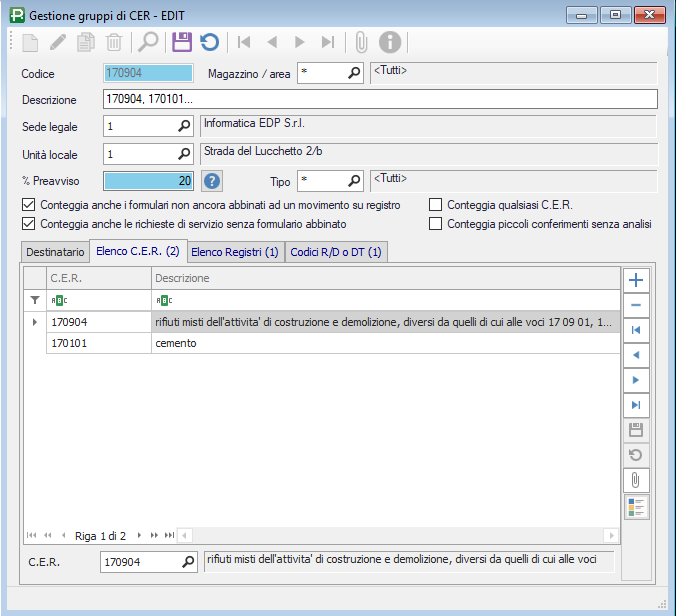Viewport: 676px width, 616px height.
Task: Uncheck Conteggia anche le richieste di servizio
Action: point(28,224)
